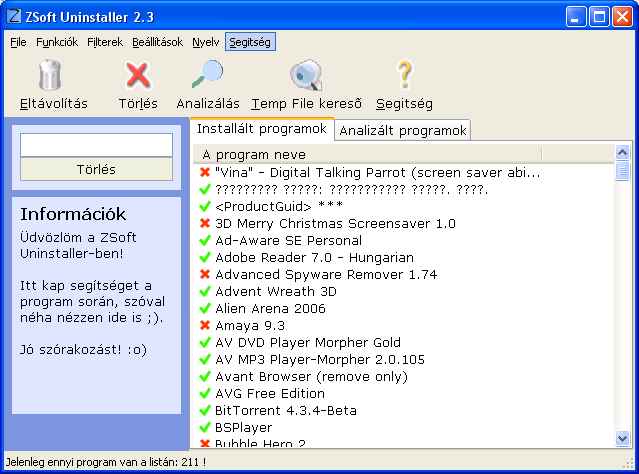Select "Vina" - Digital Talking Parrot entry
639x474 pixels.
[x=378, y=172]
